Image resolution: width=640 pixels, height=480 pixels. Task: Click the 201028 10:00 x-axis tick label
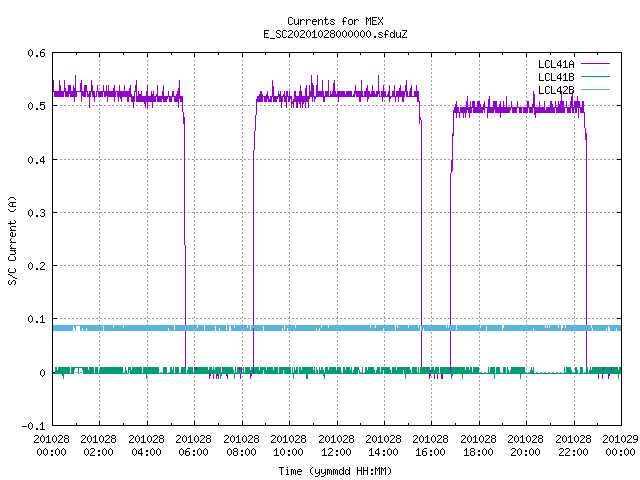pos(289,446)
